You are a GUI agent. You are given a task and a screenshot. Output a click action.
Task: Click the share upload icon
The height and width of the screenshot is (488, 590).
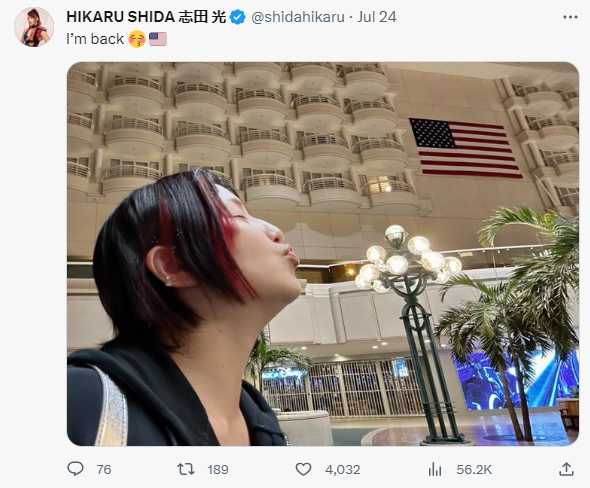tap(566, 469)
